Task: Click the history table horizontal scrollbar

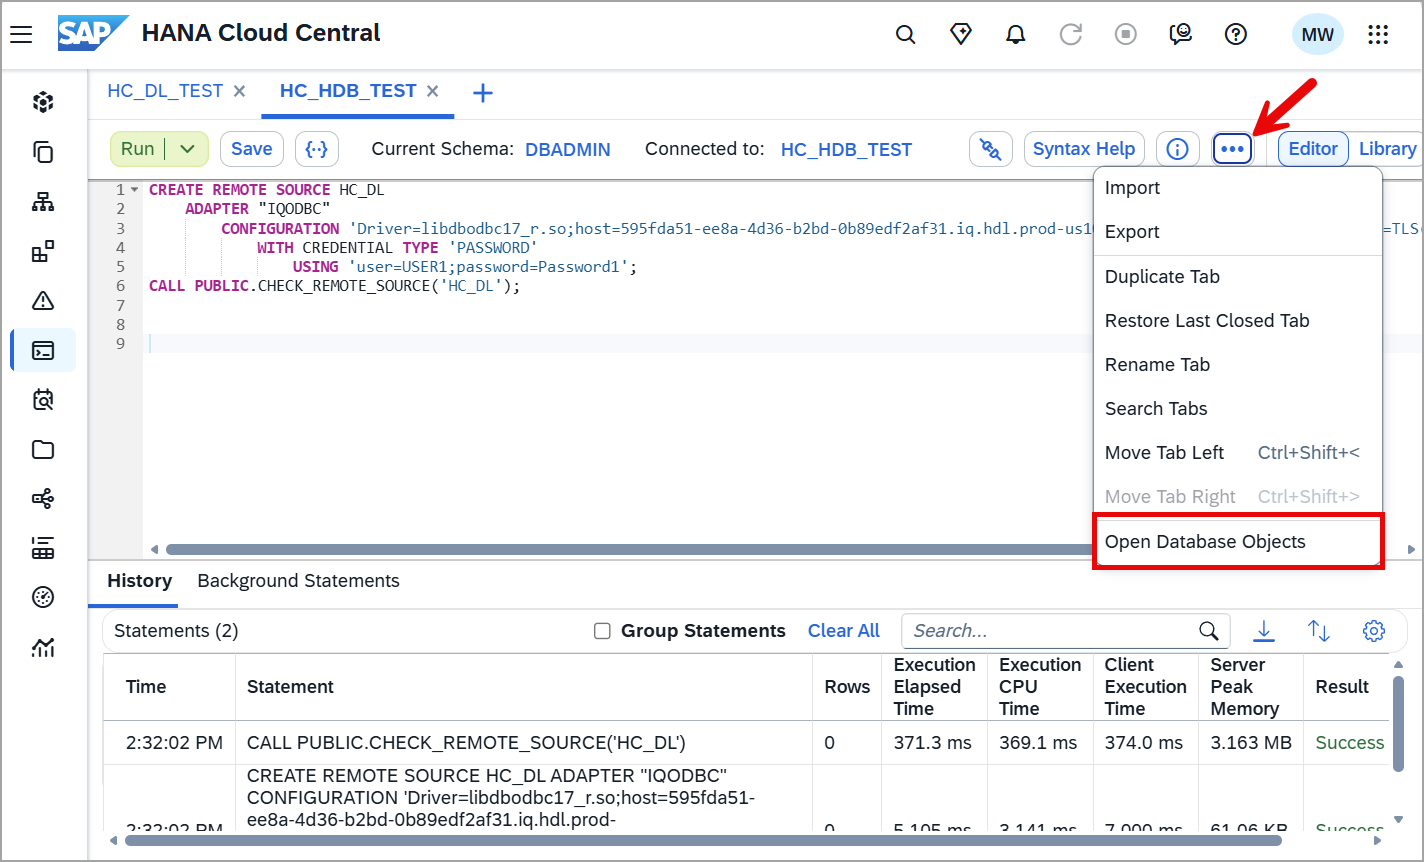Action: tap(703, 841)
